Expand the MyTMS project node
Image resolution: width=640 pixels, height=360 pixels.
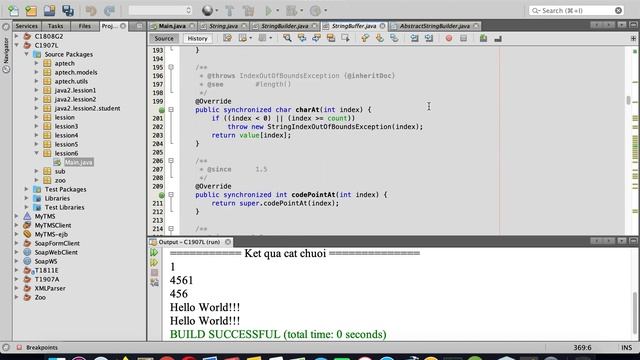17,216
